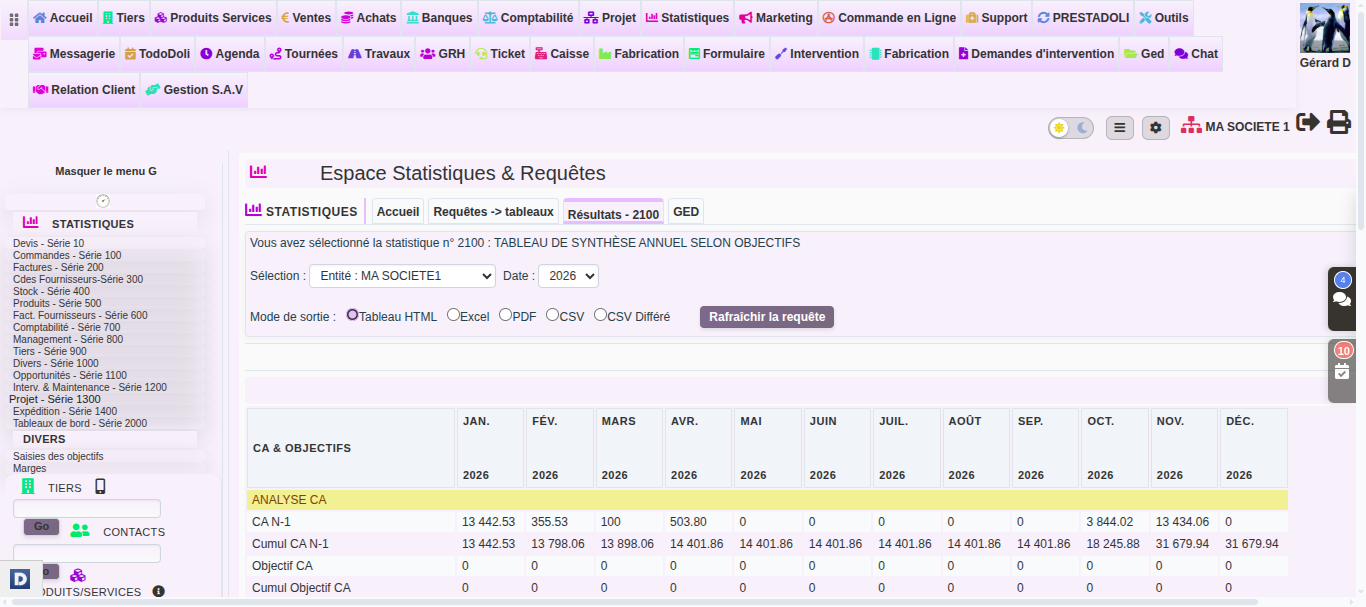Open Projet - Série 1300 statistics
The image size is (1366, 607).
click(x=55, y=399)
